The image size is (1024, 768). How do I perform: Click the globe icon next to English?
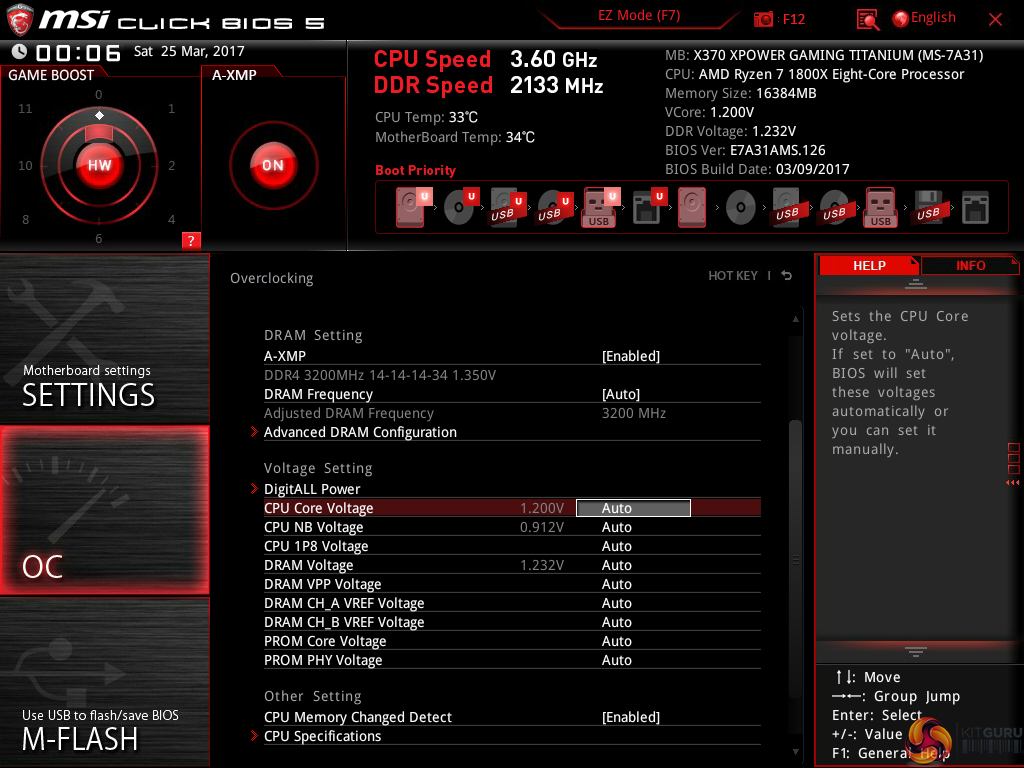point(901,19)
